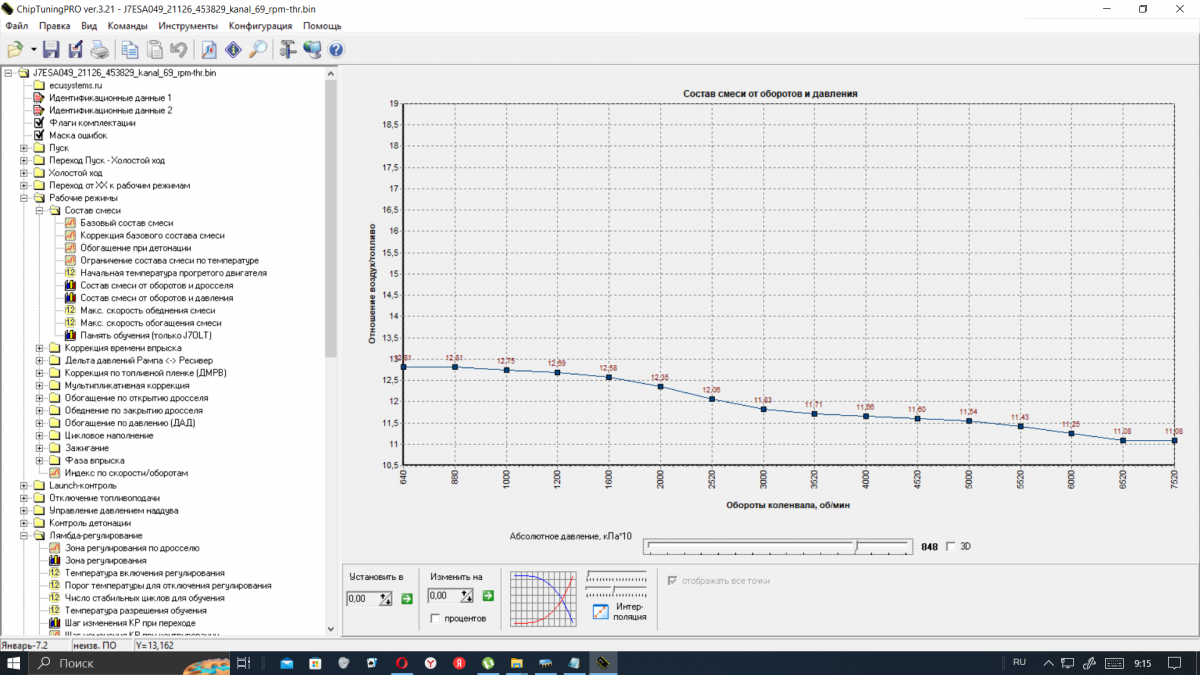Click the blue question mark help icon
1200x675 pixels.
[336, 49]
